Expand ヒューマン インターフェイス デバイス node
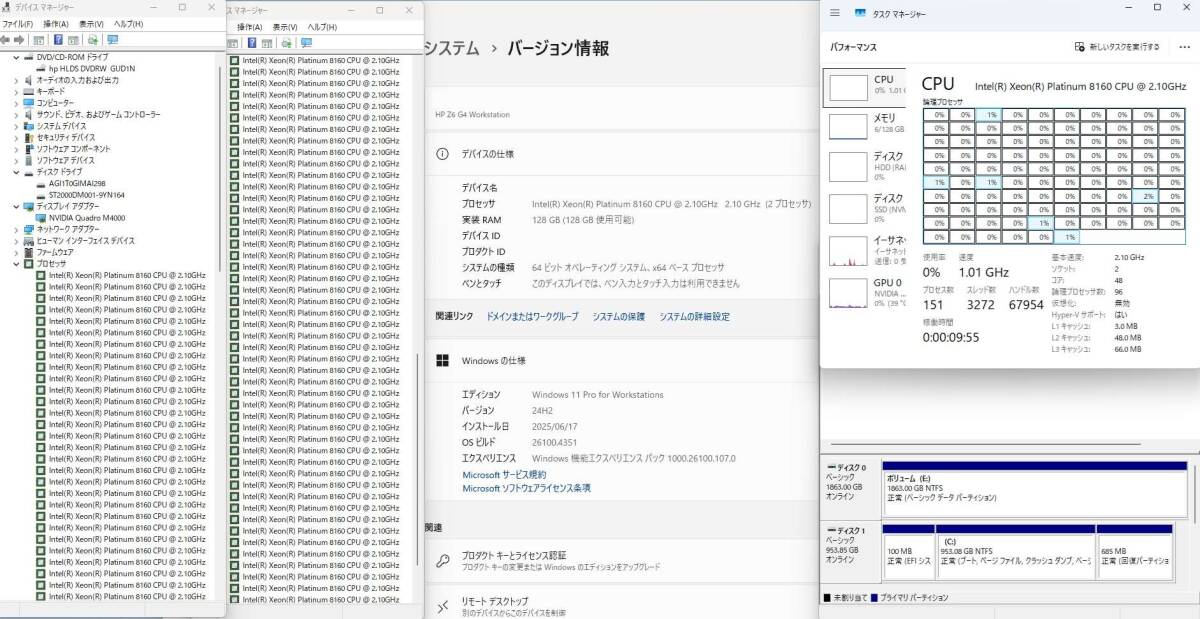The image size is (1200, 619). pyautogui.click(x=15, y=241)
